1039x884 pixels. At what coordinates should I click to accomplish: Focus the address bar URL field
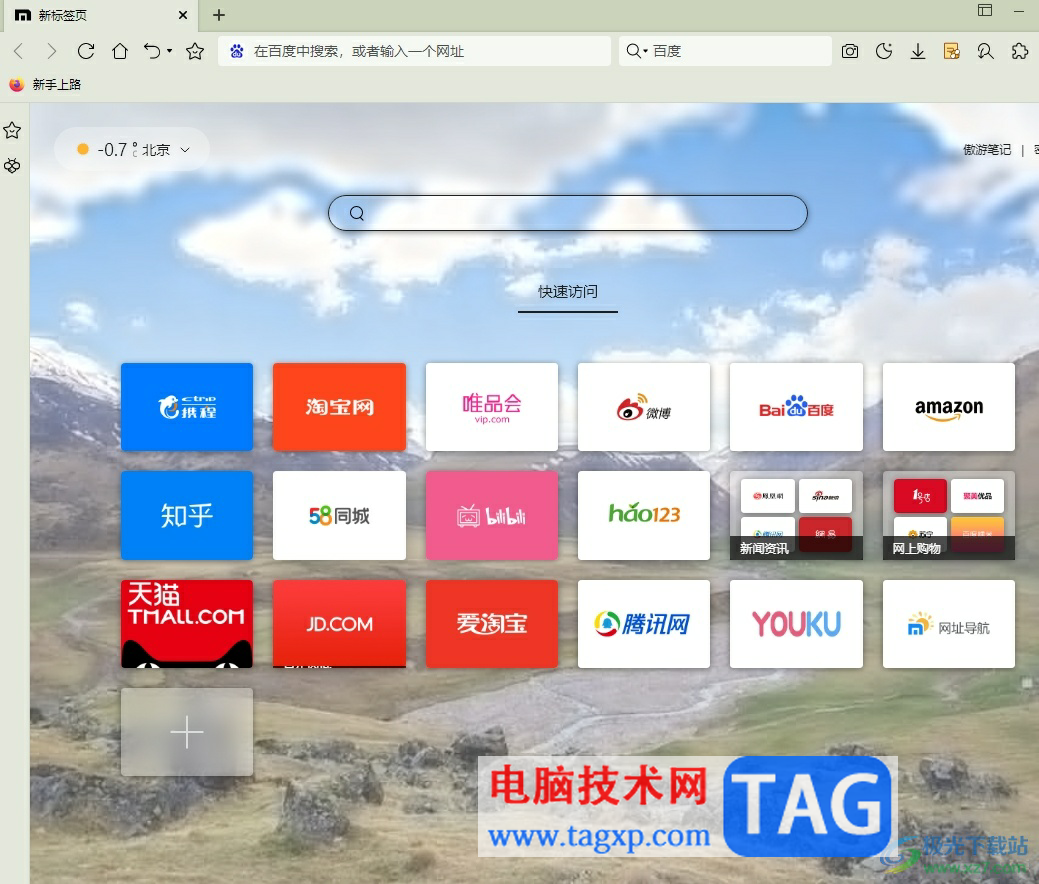pos(414,51)
